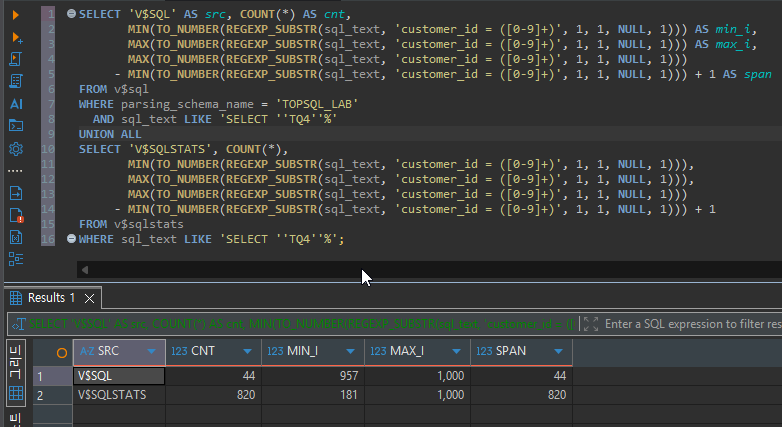Click the SQL text icon in filter bar
The image size is (782, 427).
pos(19,324)
